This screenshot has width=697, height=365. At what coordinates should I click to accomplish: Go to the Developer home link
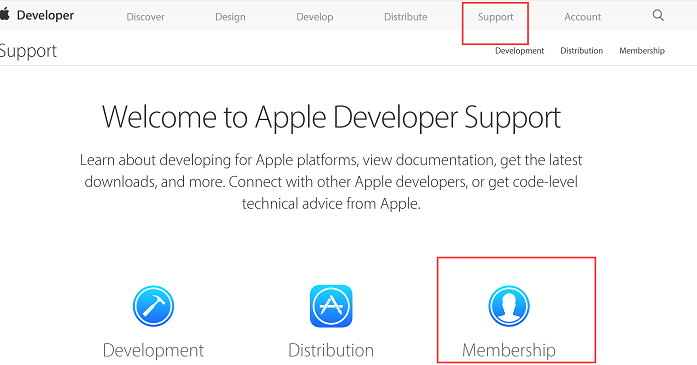(x=45, y=15)
